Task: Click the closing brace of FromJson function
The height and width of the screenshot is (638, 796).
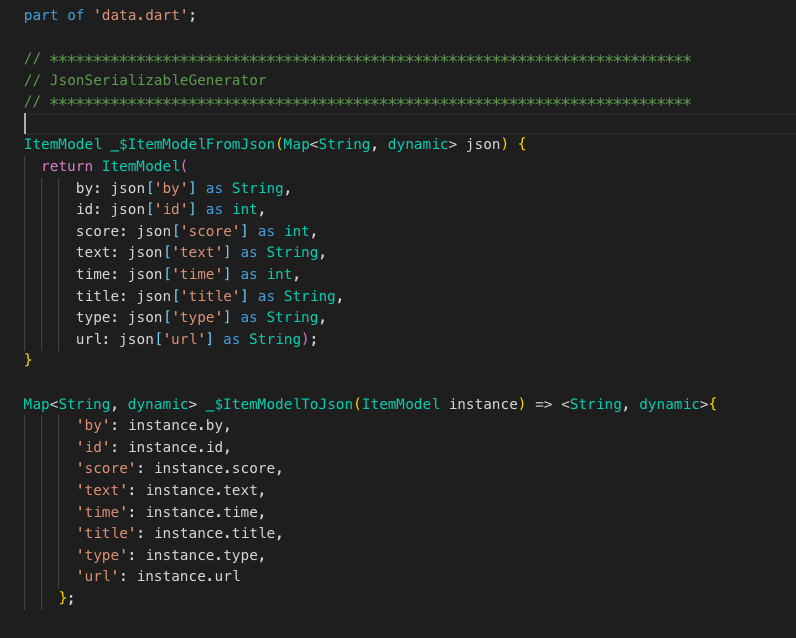Action: (28, 359)
